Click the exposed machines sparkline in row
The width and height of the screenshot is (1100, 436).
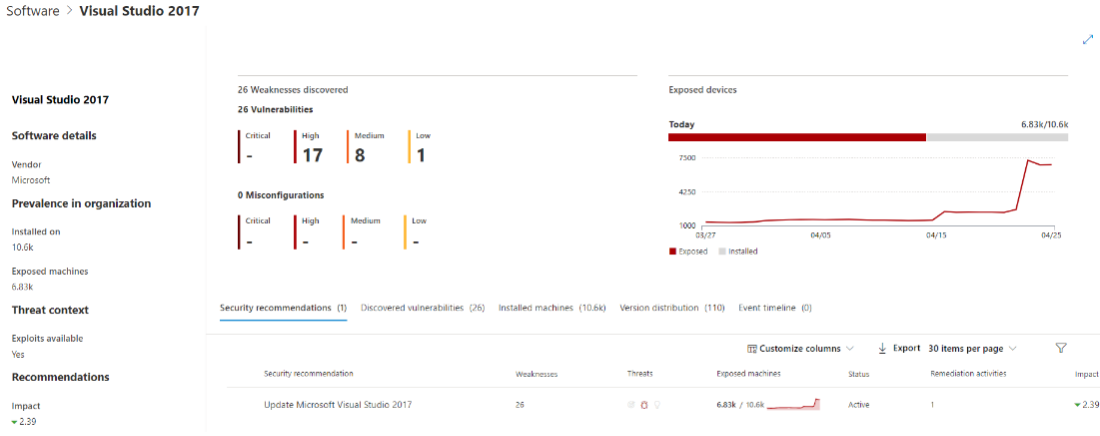(x=795, y=405)
